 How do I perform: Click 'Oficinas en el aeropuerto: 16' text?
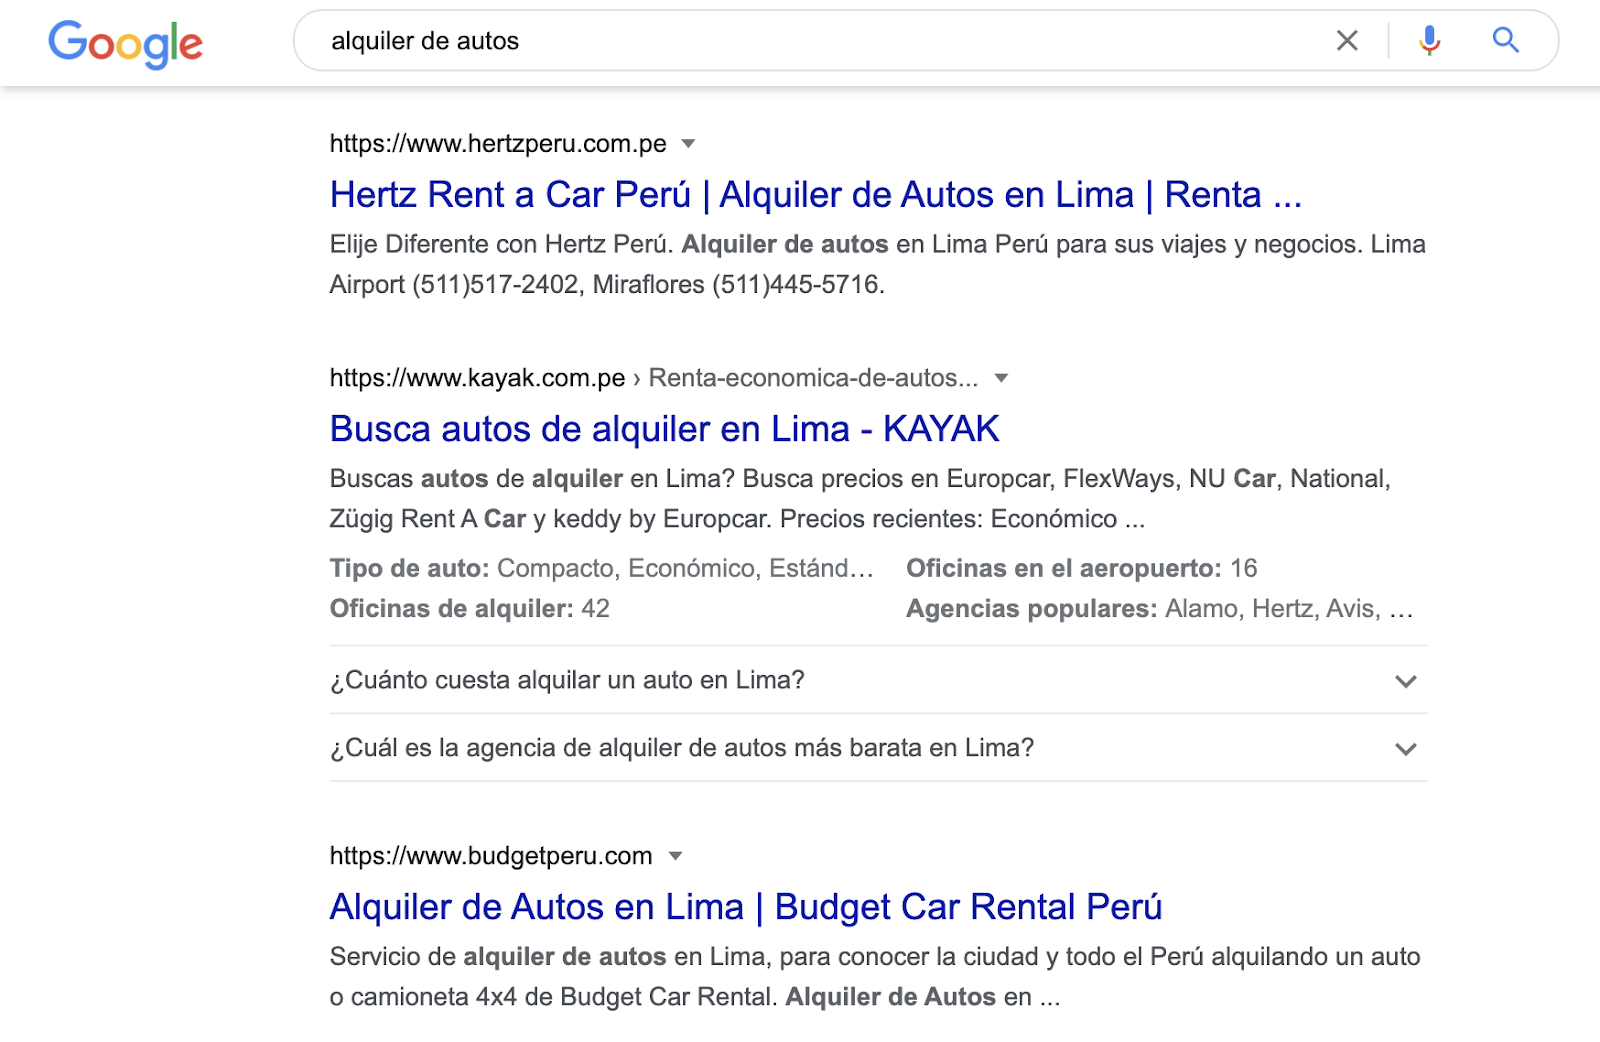click(x=1082, y=568)
